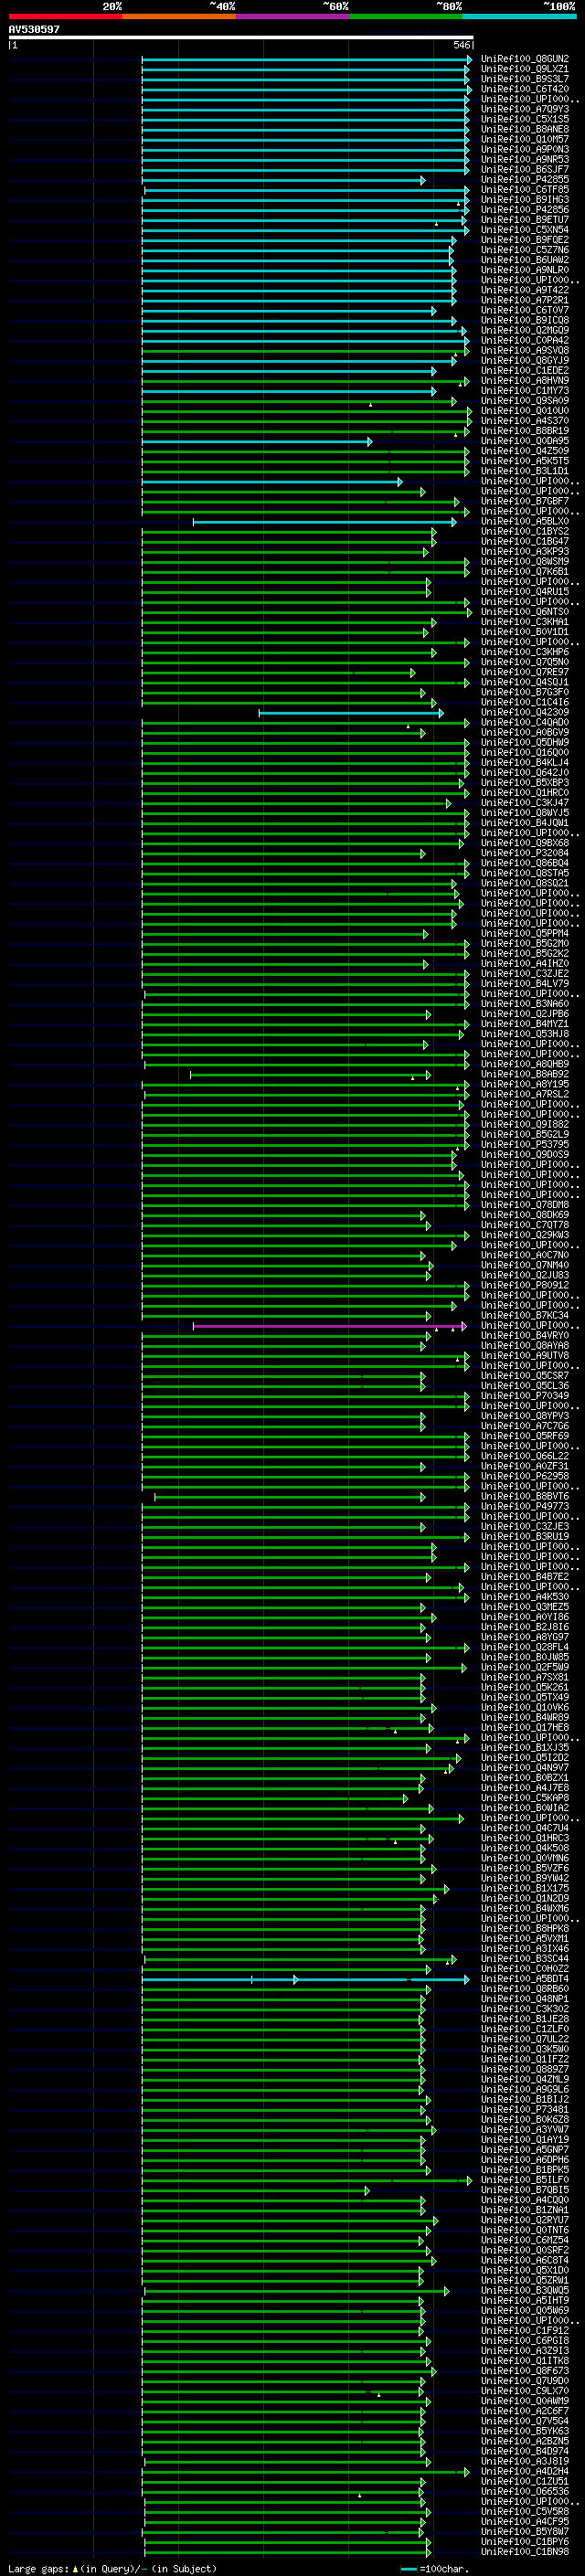585x2576 pixels.
Task: Select hit UniRef100_P32084
Action: tap(525, 854)
